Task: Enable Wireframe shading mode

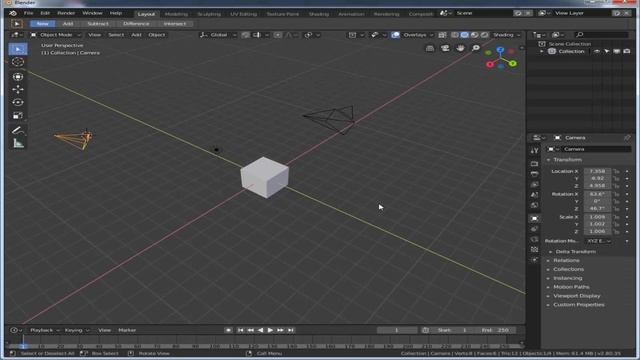Action: tap(455, 35)
